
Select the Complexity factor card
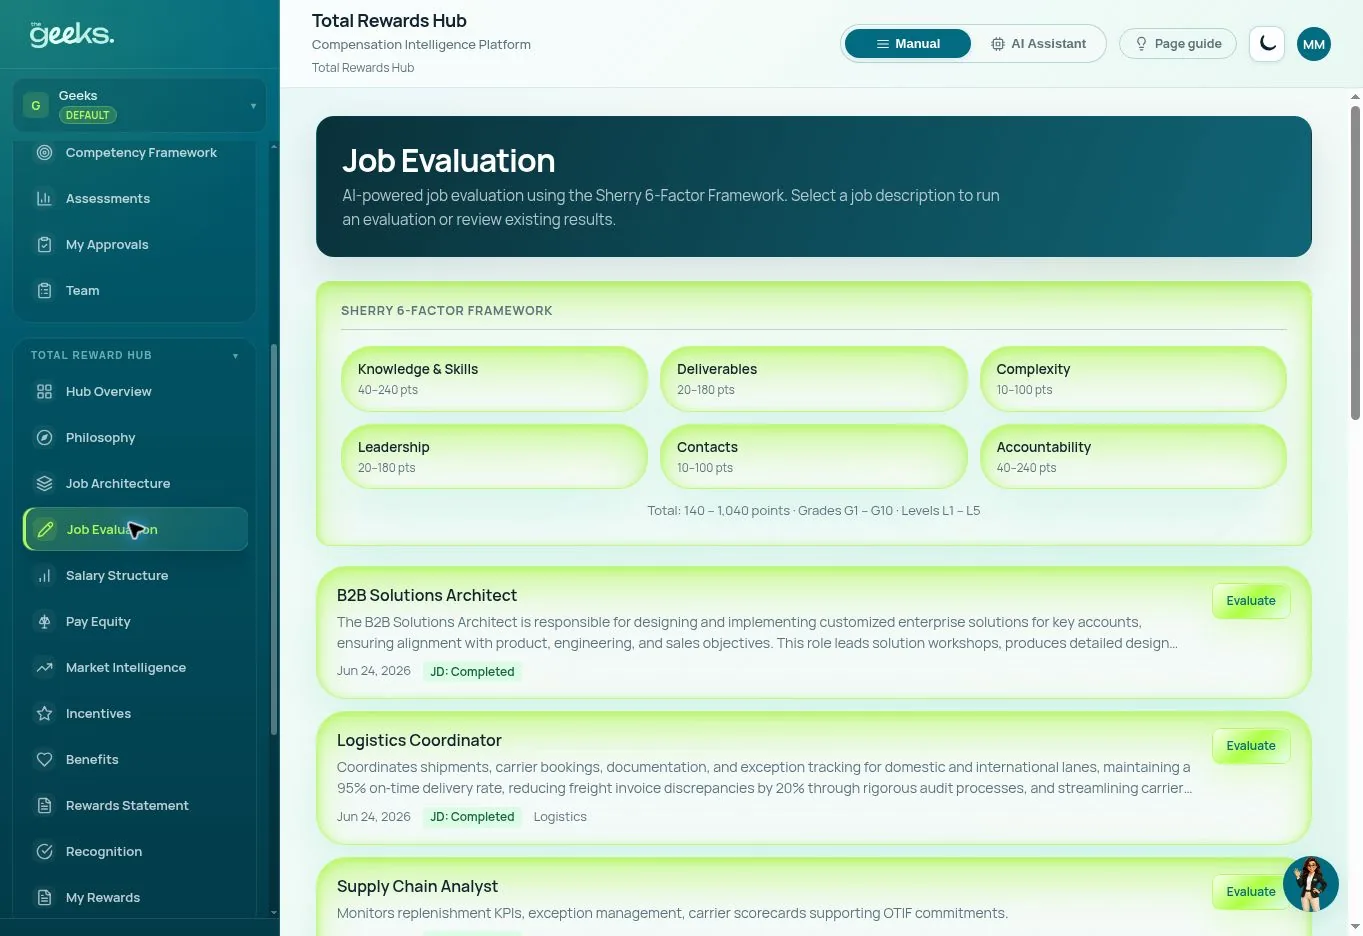[1133, 379]
